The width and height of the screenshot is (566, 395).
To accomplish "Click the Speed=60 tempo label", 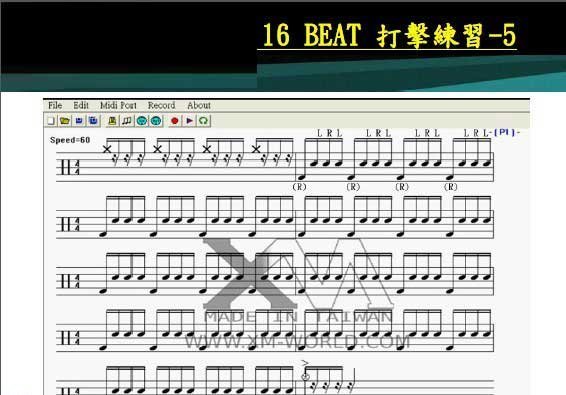I will tap(70, 140).
